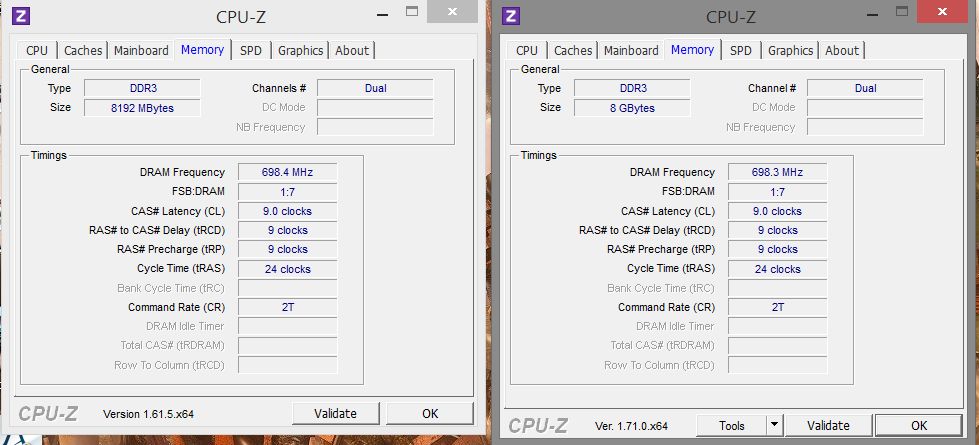979x445 pixels.
Task: Click 9.0 clocks CAS Latency in right window
Action: coord(777,211)
